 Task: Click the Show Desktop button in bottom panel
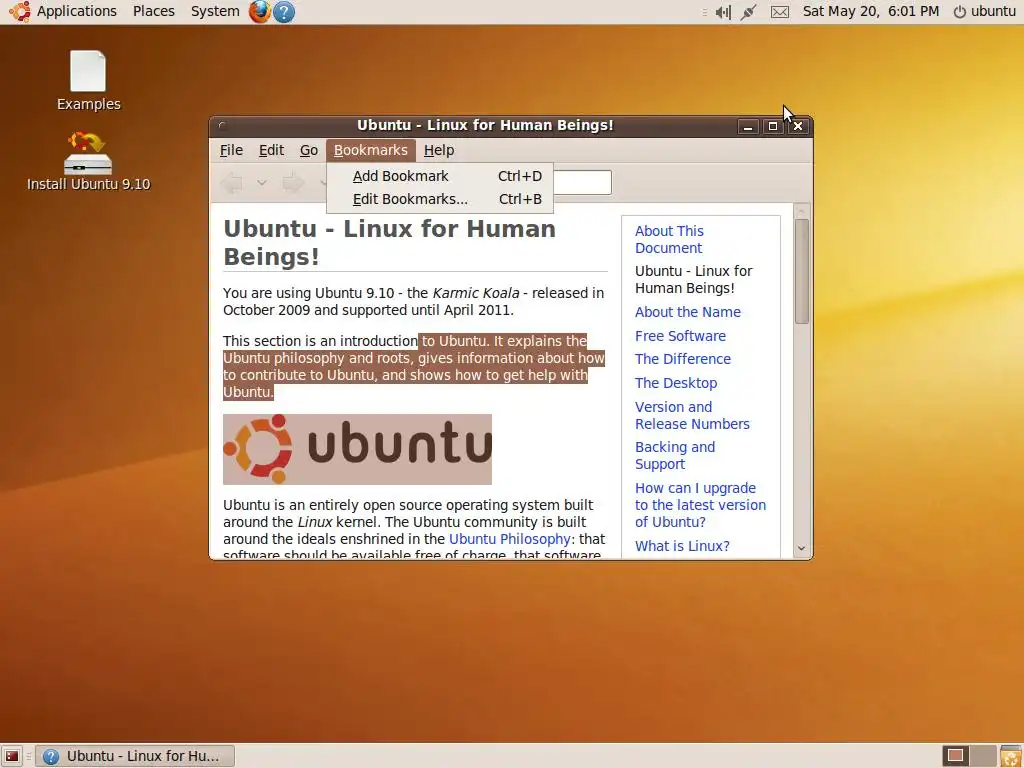[12, 756]
